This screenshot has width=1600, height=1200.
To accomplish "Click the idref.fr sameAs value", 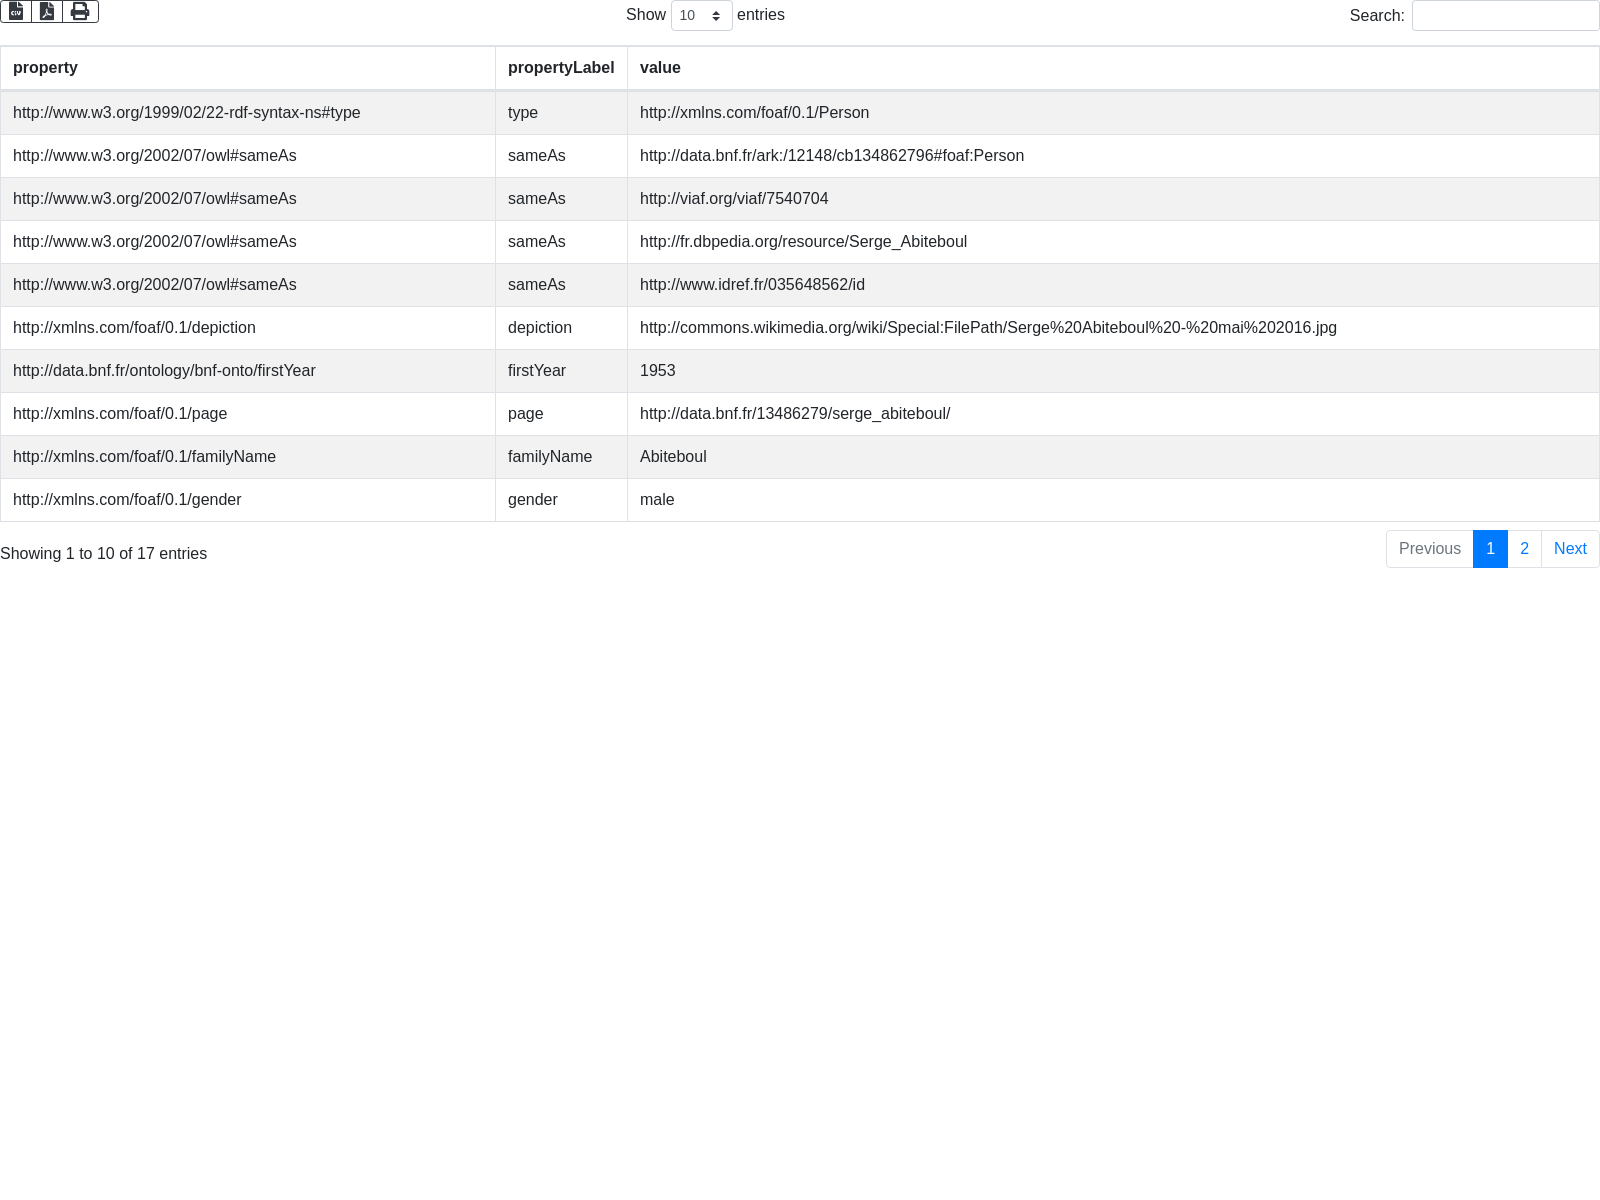I will (x=752, y=285).
